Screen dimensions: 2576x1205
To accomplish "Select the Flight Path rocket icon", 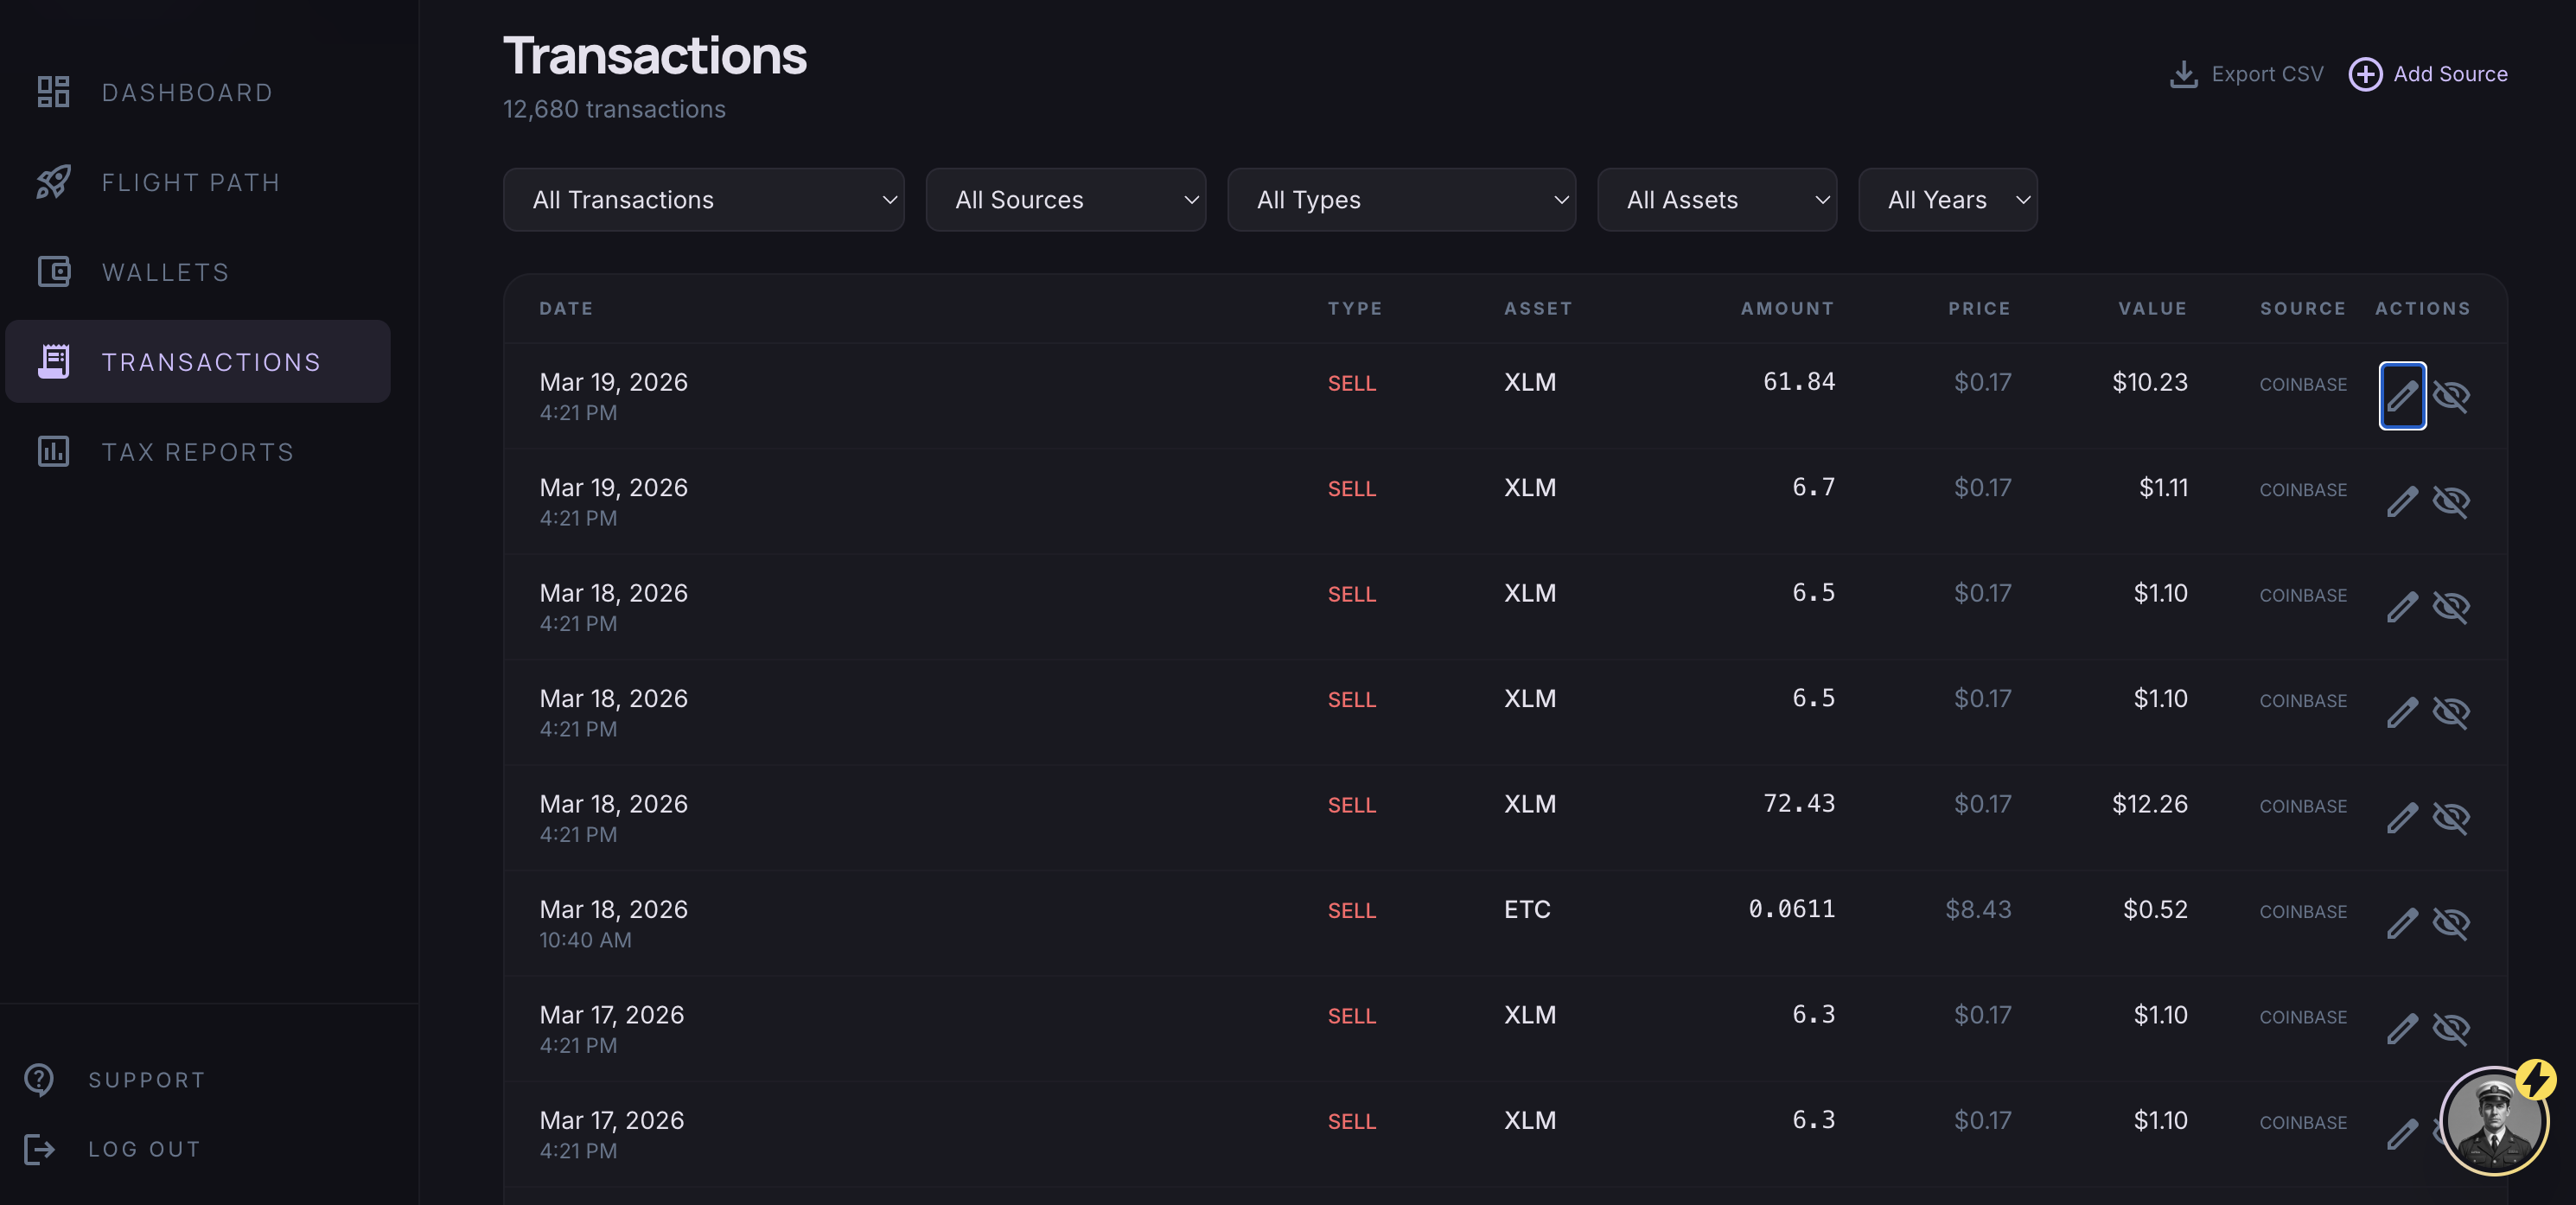I will [53, 181].
